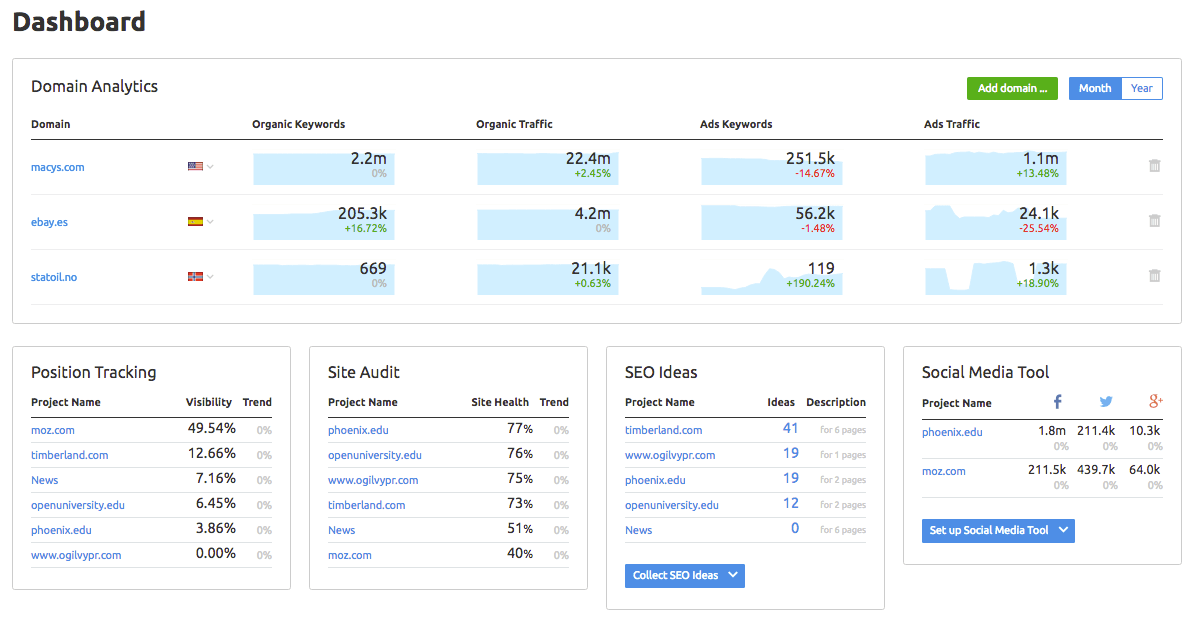Image resolution: width=1192 pixels, height=620 pixels.
Task: Expand the country dropdown for macys.com
Action: tap(209, 167)
